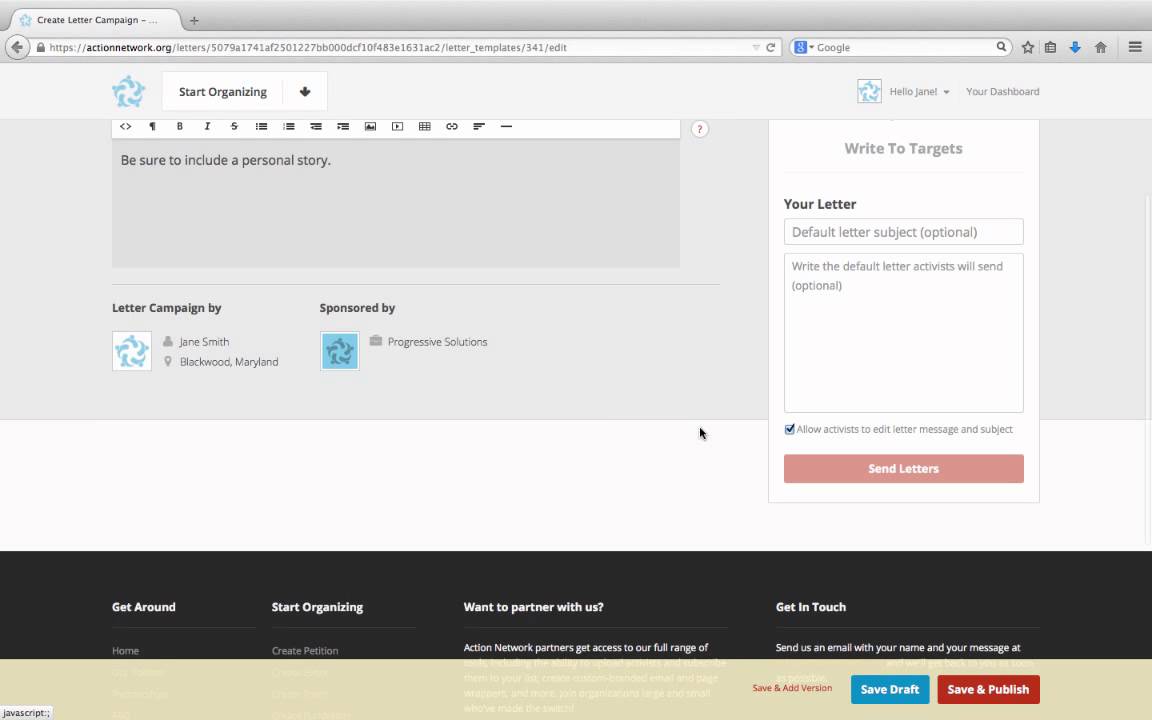The height and width of the screenshot is (720, 1152).
Task: Insert unordered bullet list
Action: 261,126
